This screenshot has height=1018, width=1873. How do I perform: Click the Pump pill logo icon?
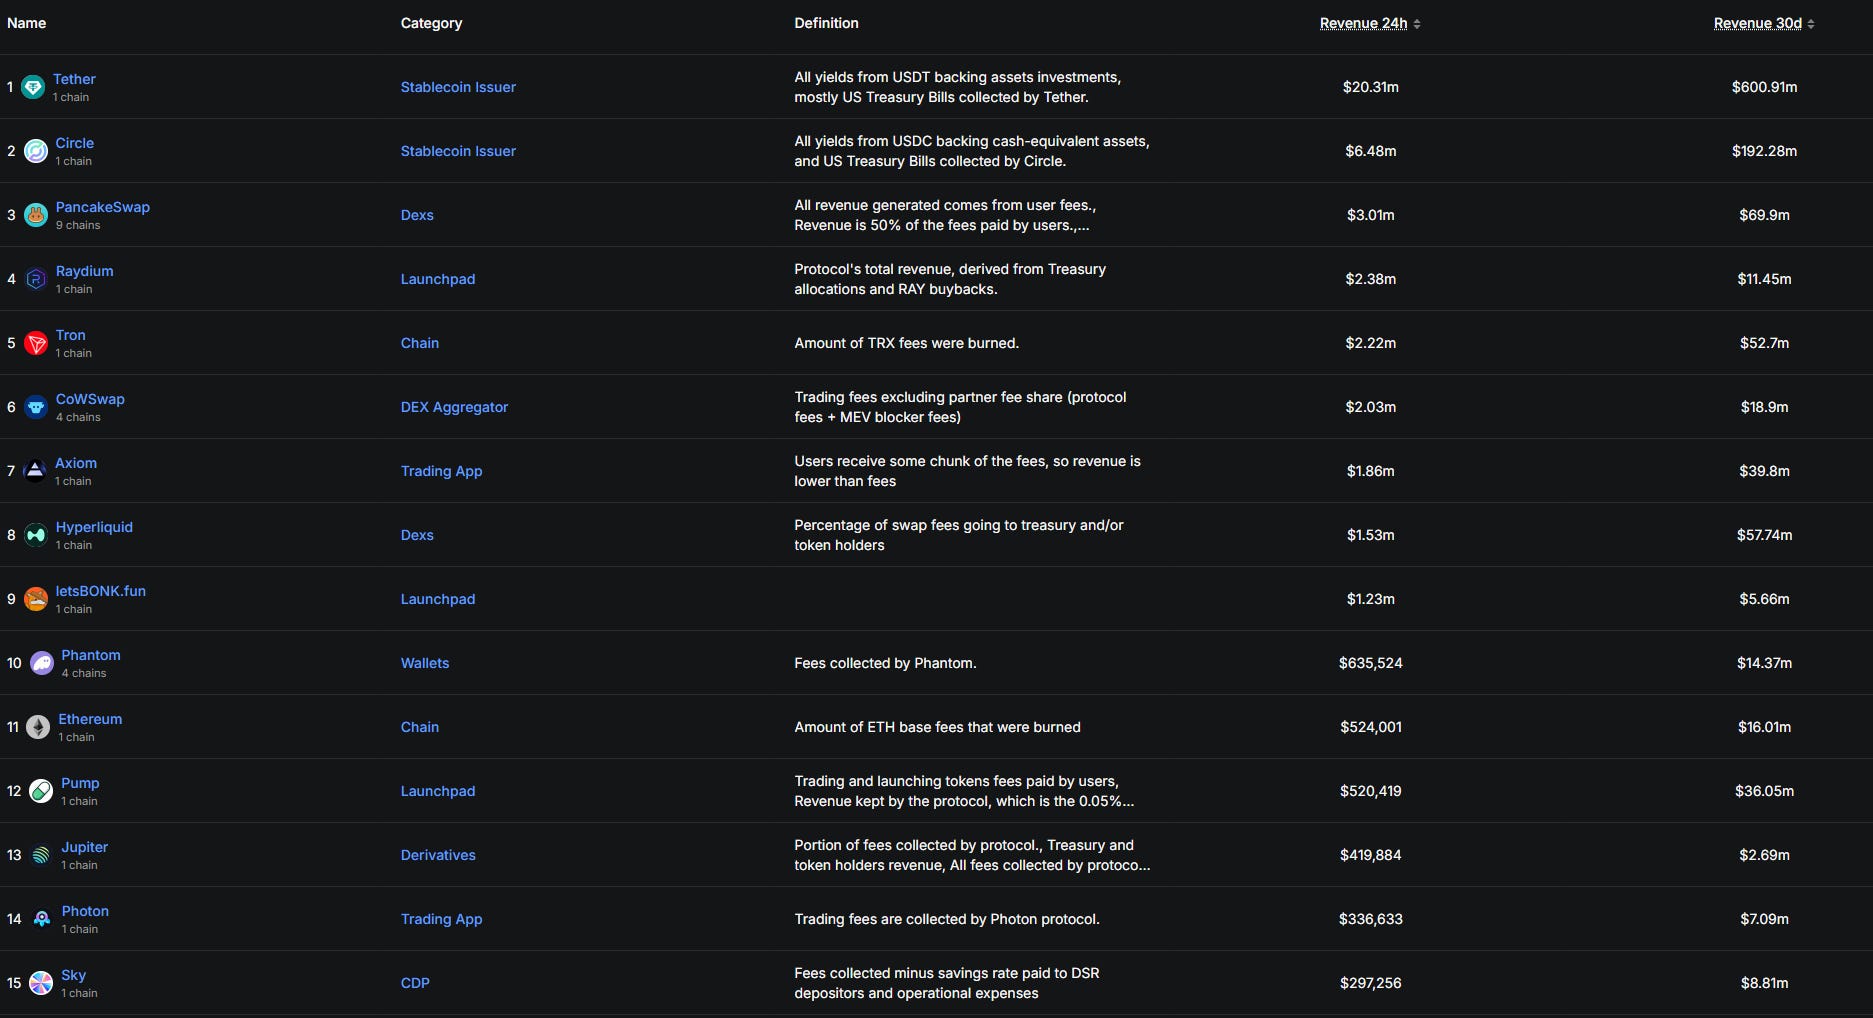coord(41,791)
